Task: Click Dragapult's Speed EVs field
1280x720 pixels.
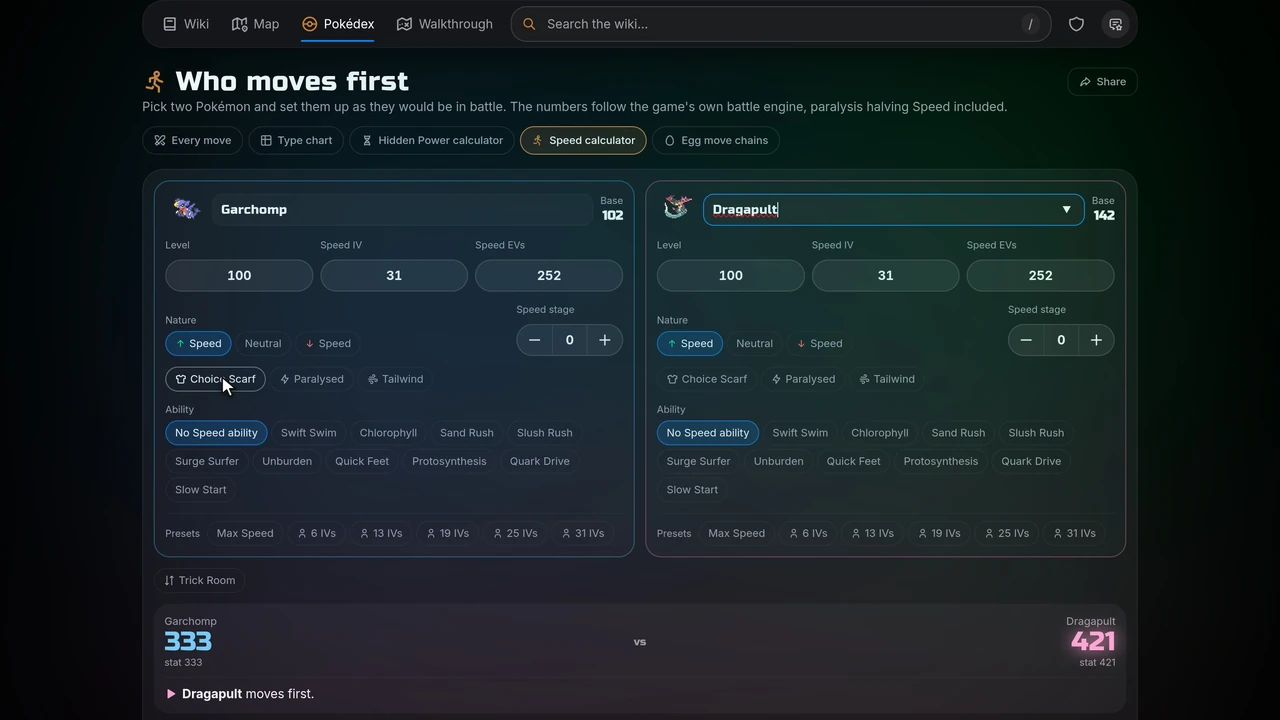Action: (1040, 275)
